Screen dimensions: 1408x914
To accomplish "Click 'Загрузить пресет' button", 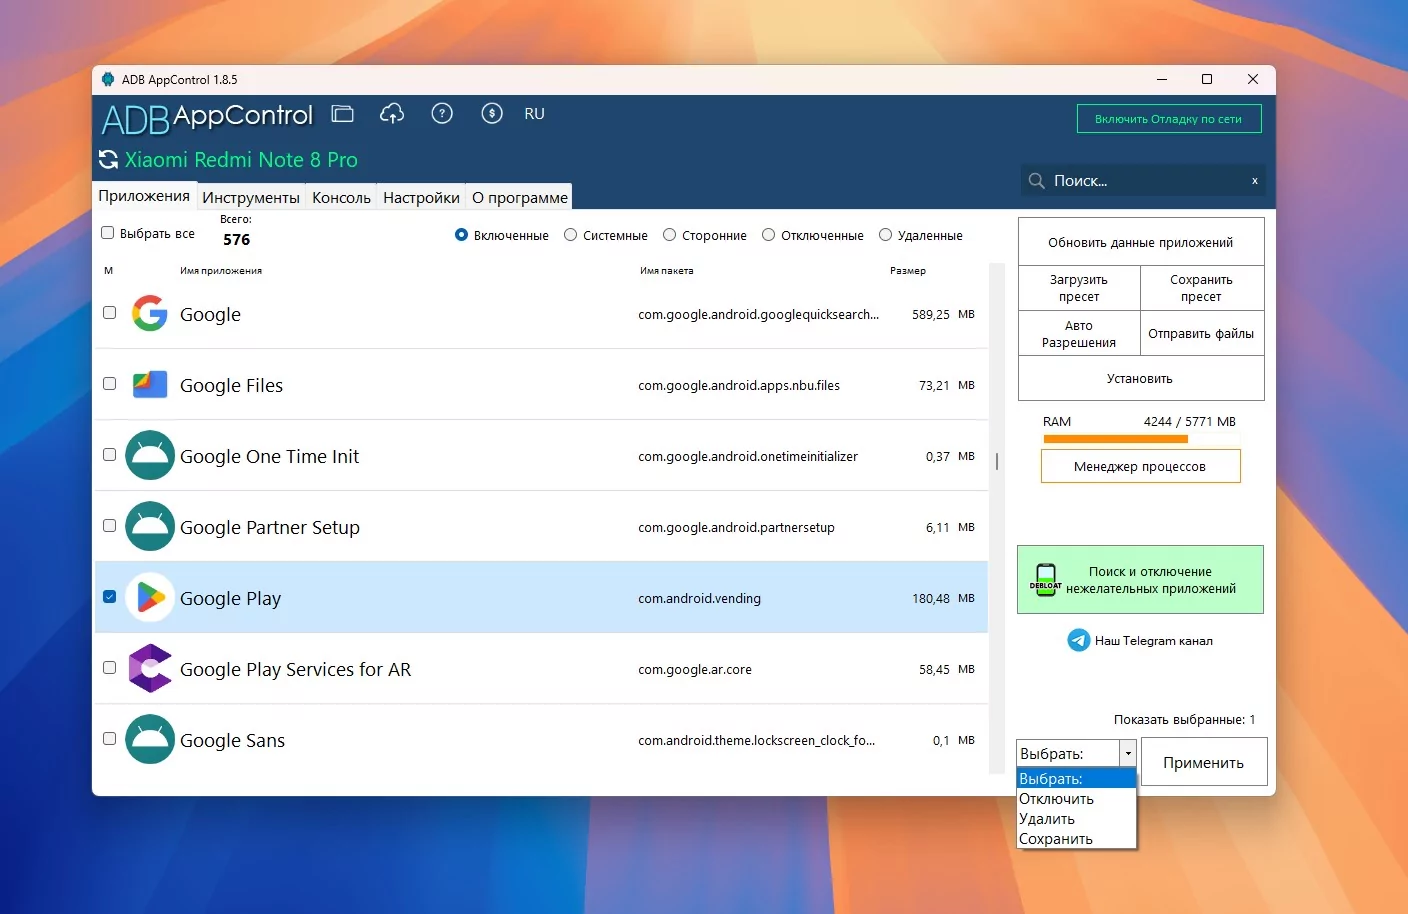I will click(x=1079, y=288).
